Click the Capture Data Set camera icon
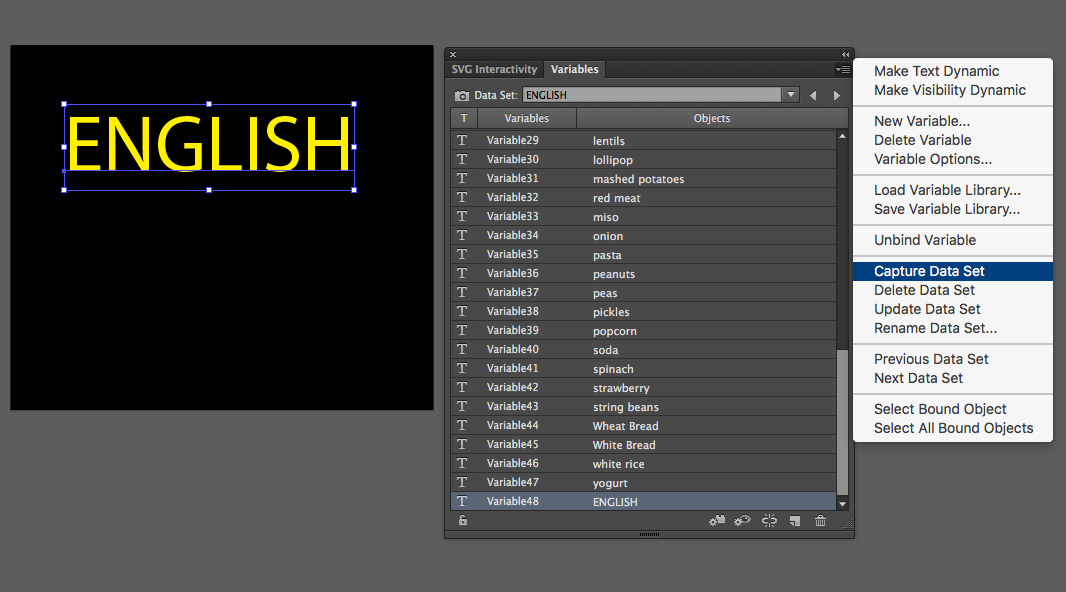The image size is (1066, 592). coord(461,96)
